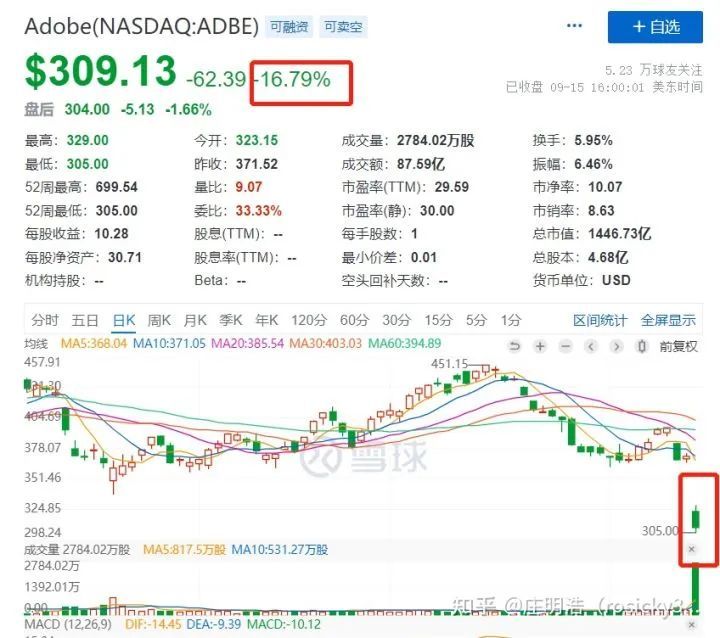This screenshot has height=638, width=720.
Task: Shift chart right with right arrow icon
Action: (x=616, y=346)
